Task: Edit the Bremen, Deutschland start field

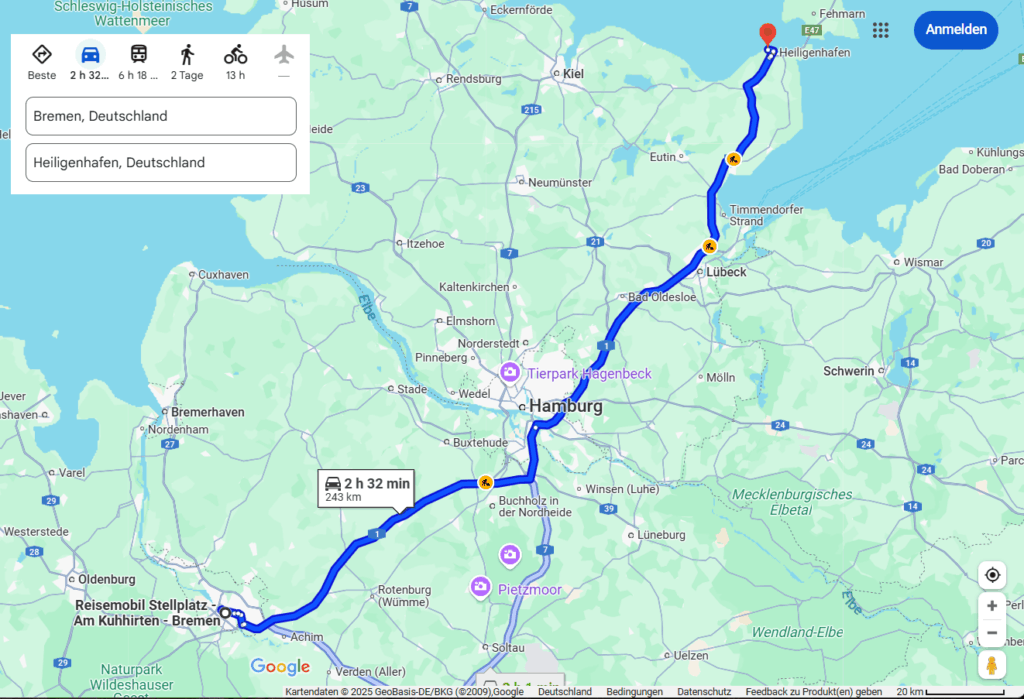Action: tap(161, 116)
